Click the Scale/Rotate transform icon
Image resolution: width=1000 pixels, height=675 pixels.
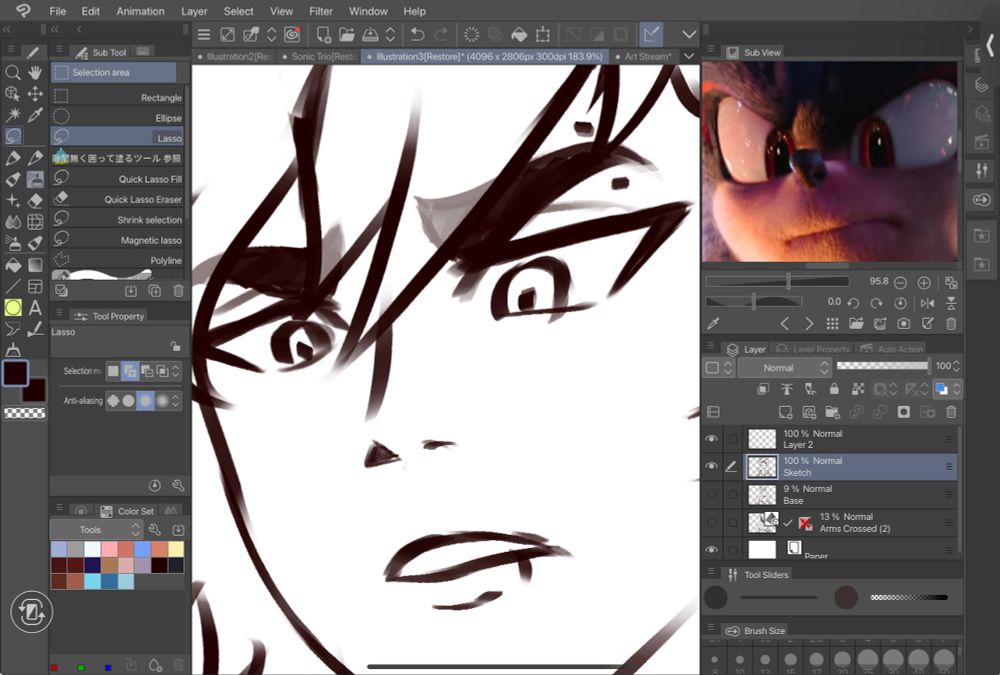coord(543,34)
